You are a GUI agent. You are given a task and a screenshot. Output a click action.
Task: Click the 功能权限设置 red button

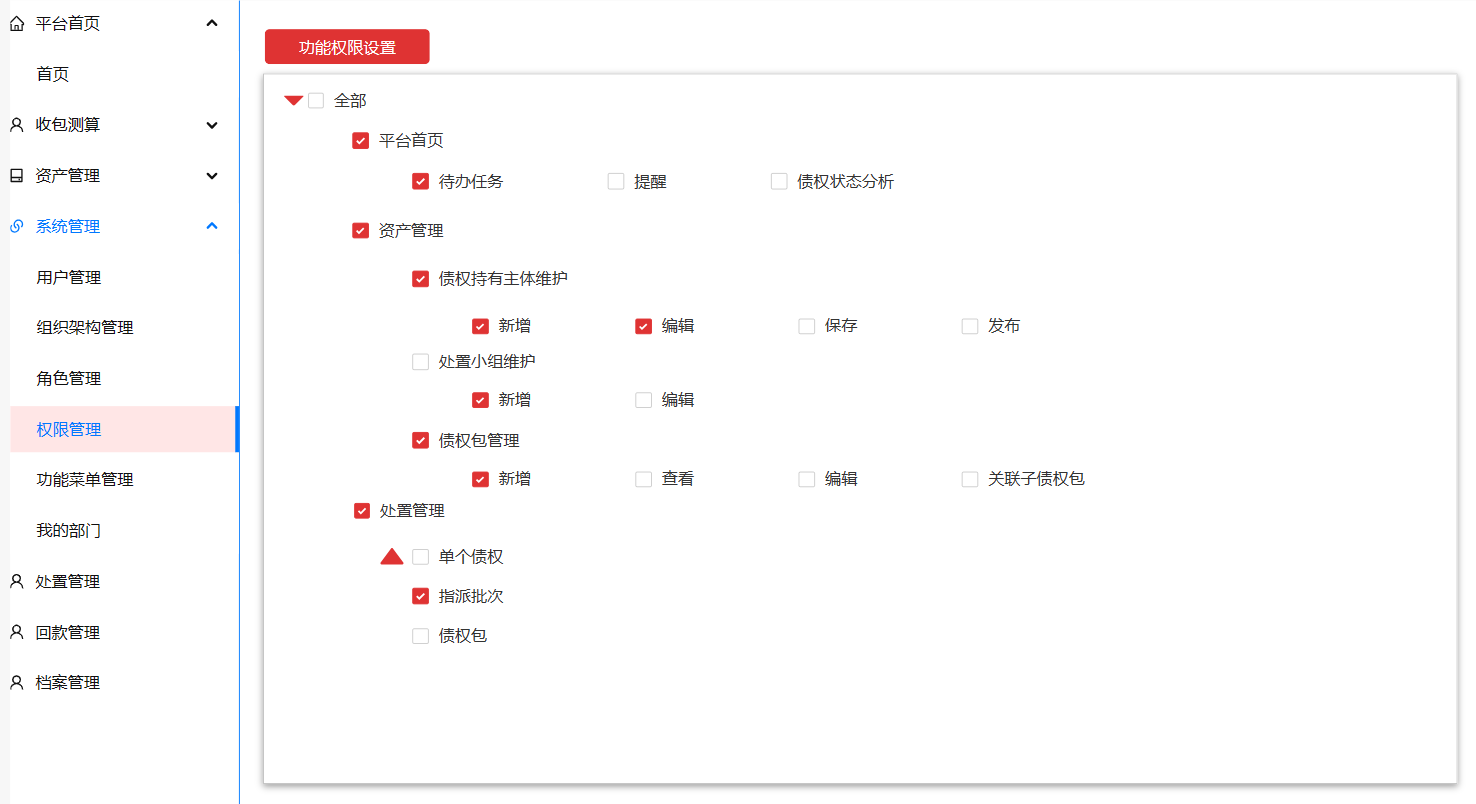347,47
